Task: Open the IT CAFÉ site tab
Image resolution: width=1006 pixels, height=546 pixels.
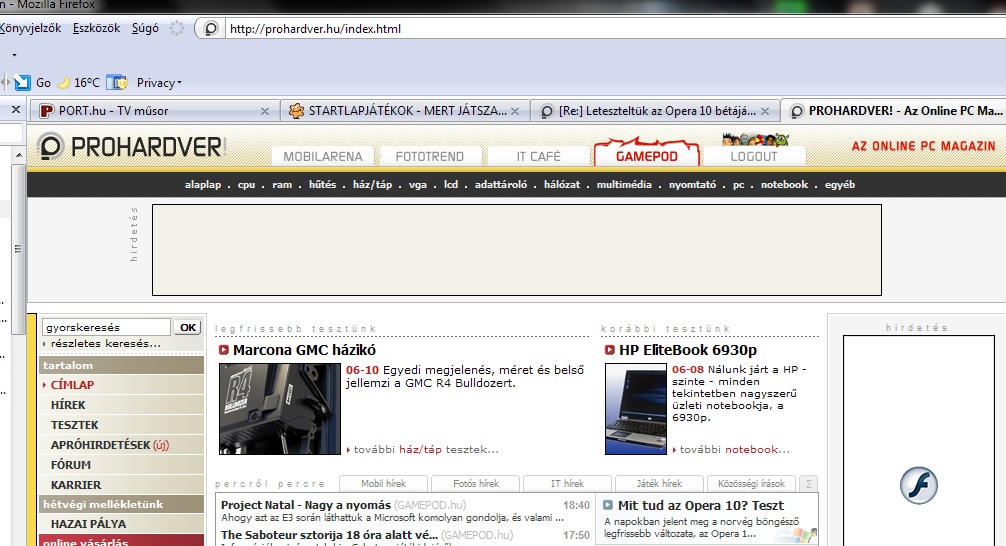Action: [x=538, y=157]
